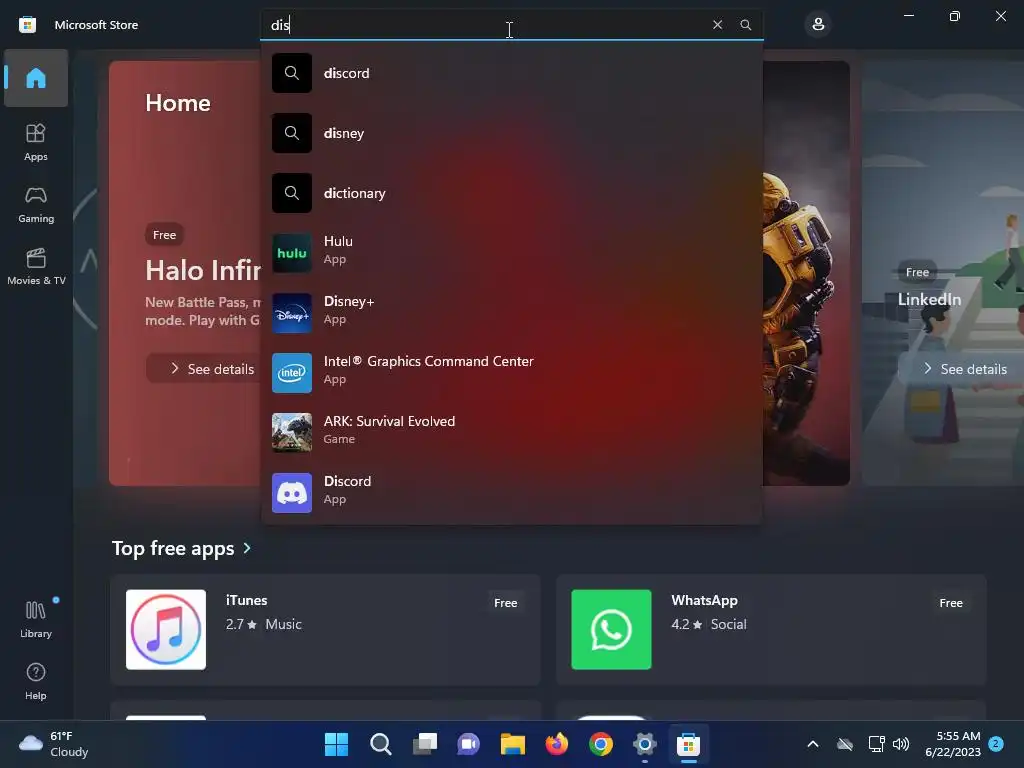Open Windows taskbar search

(x=381, y=744)
